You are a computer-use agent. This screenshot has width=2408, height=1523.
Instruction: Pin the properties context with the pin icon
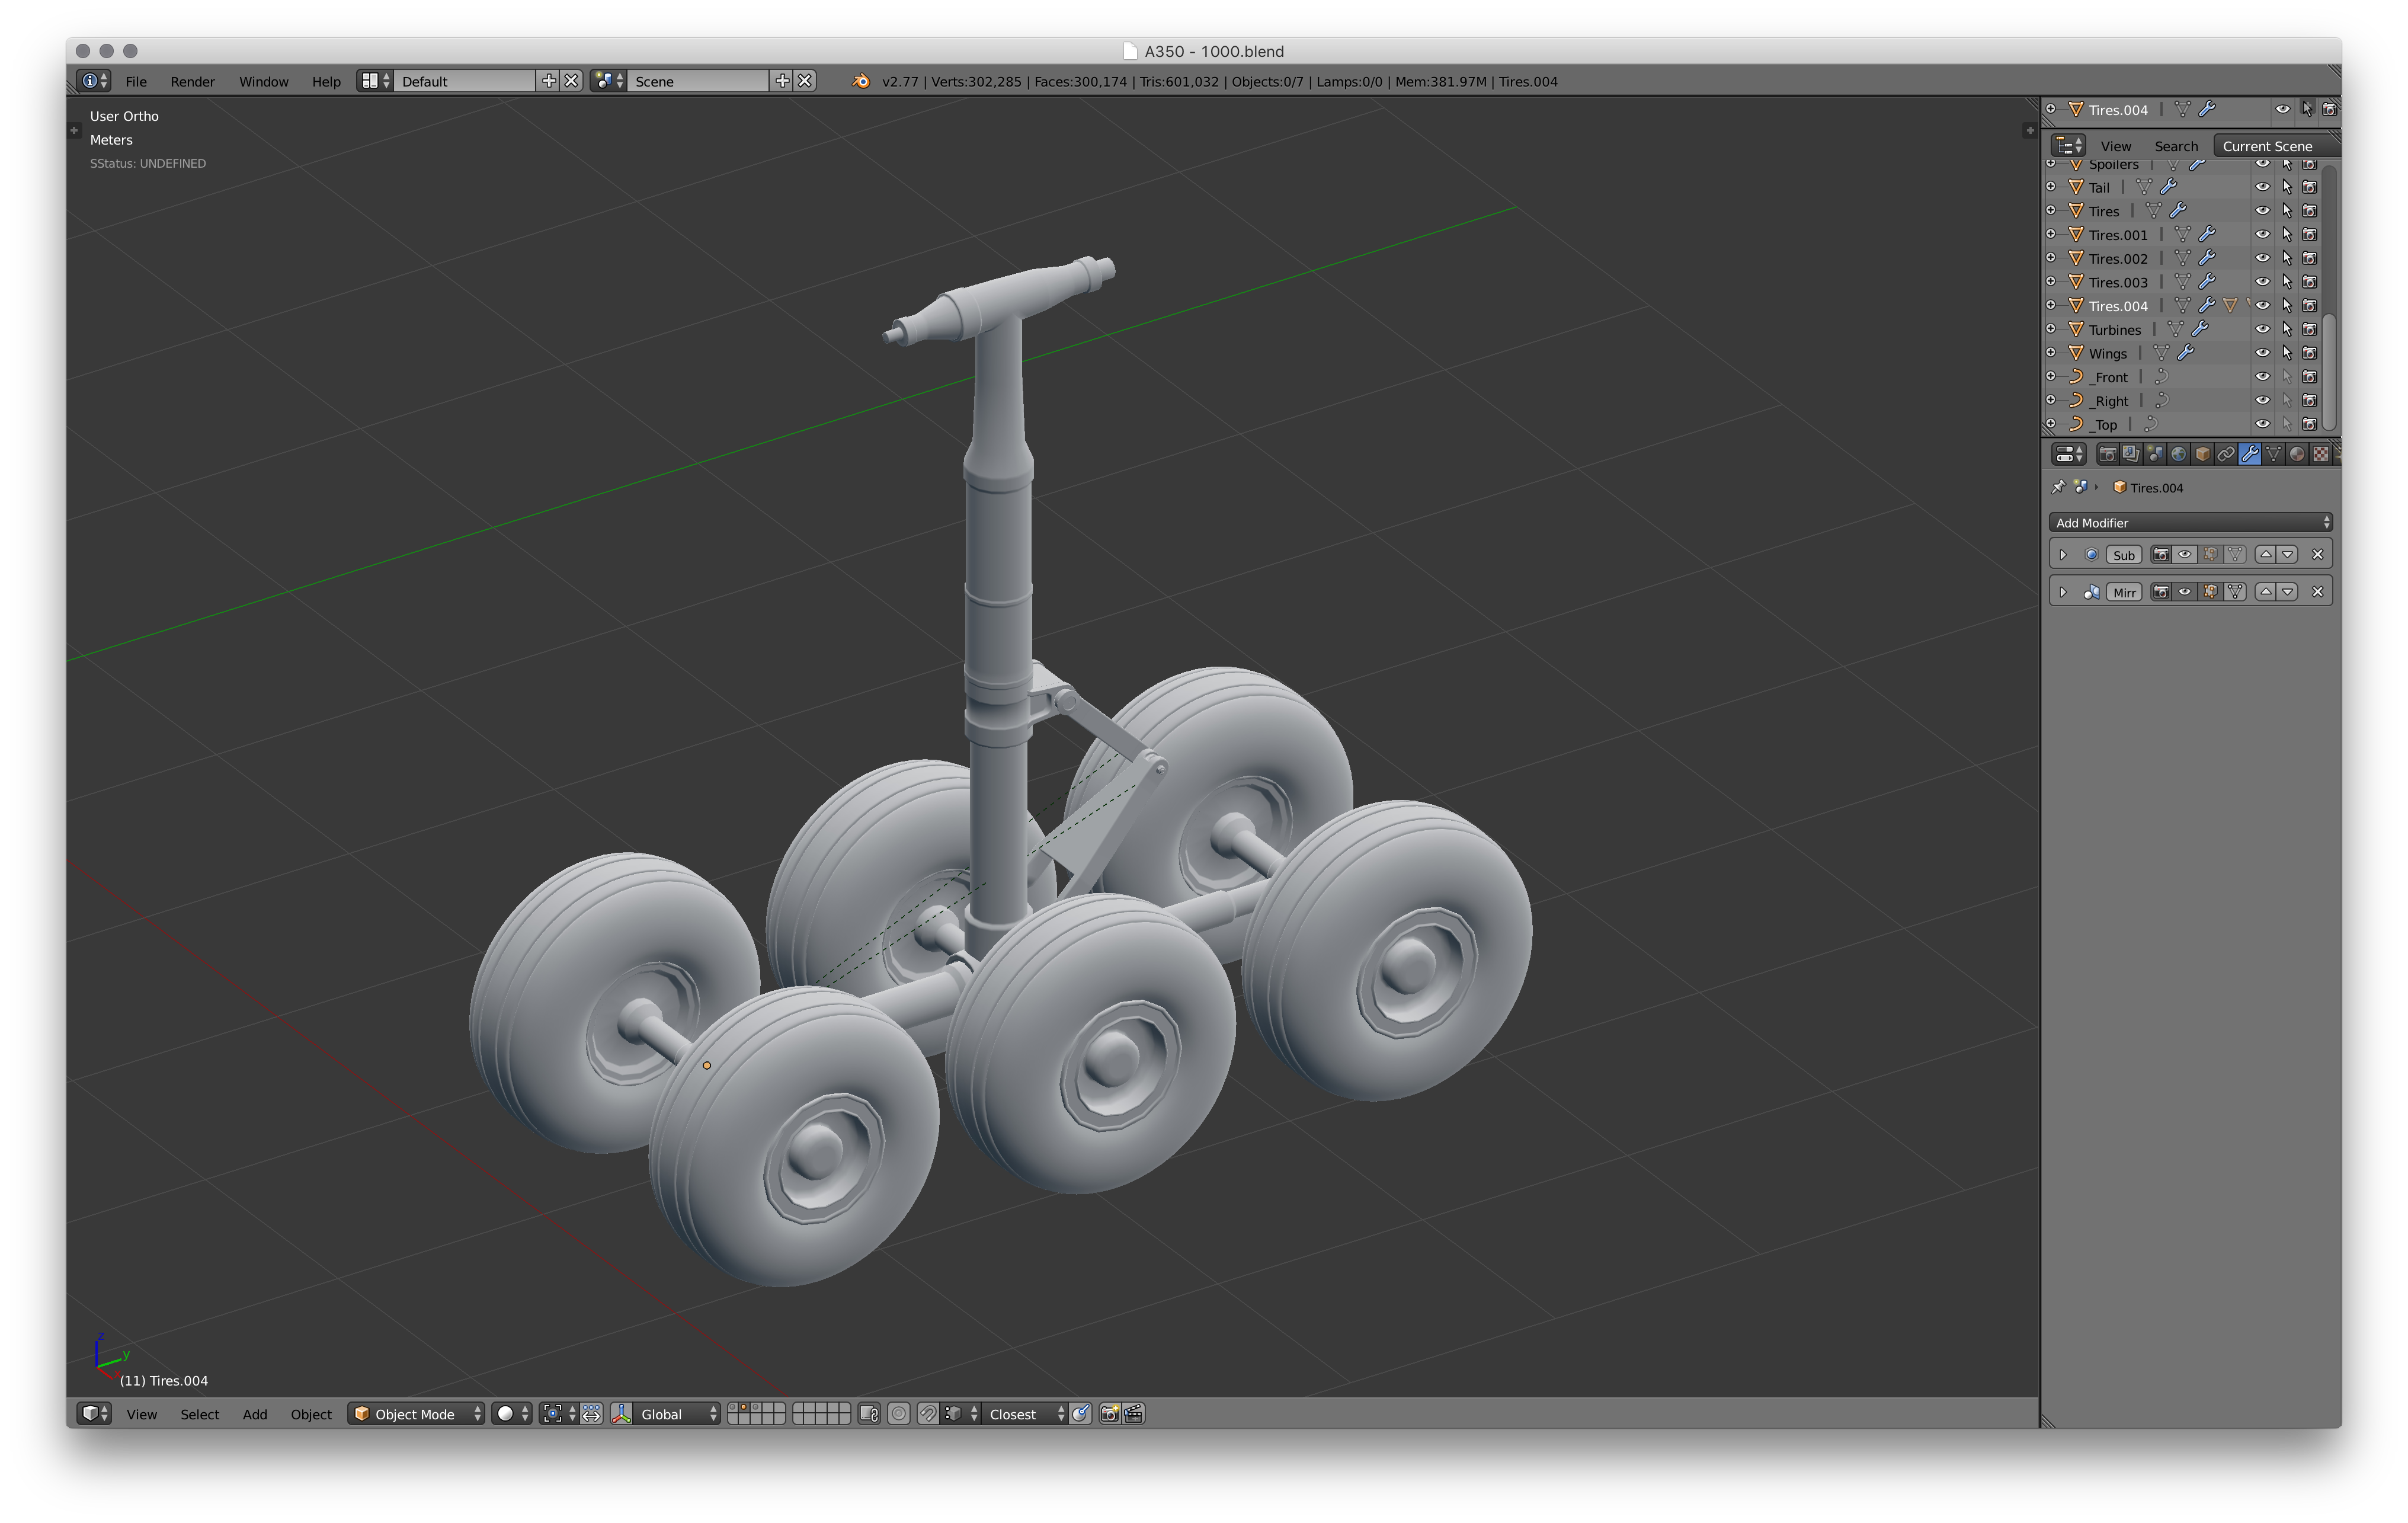[2058, 487]
